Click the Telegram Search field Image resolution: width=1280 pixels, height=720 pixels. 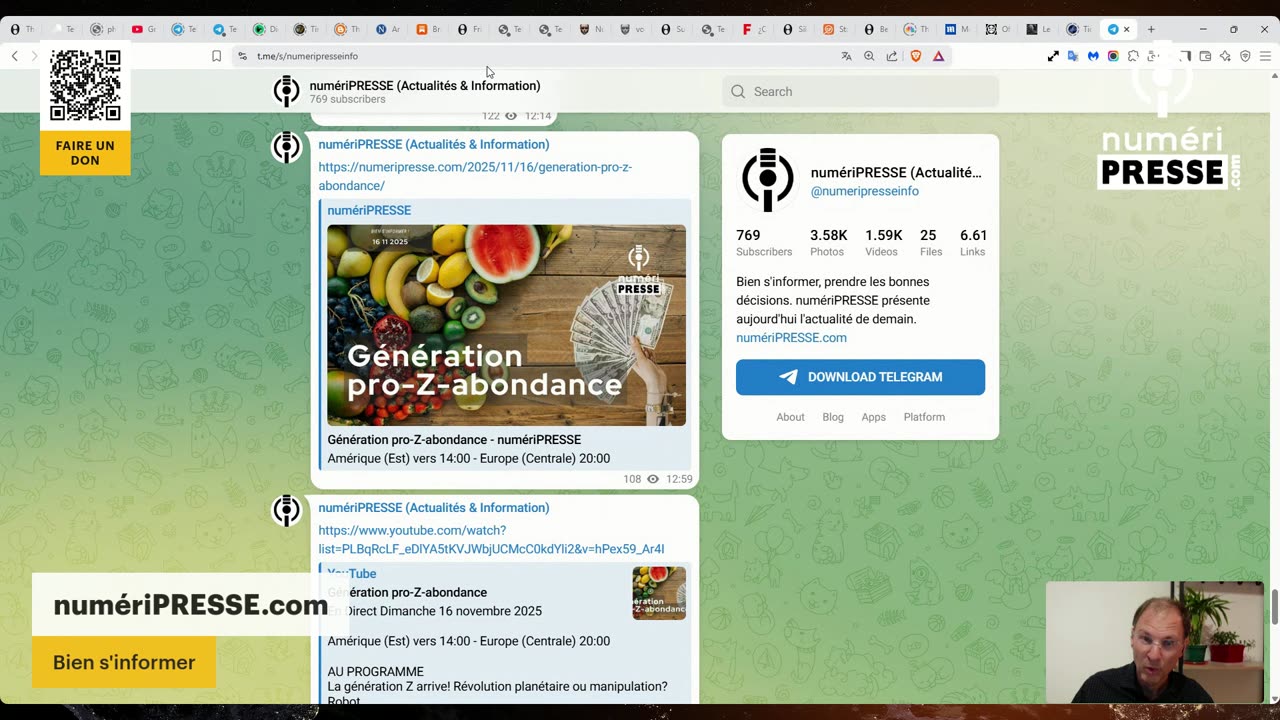point(860,91)
